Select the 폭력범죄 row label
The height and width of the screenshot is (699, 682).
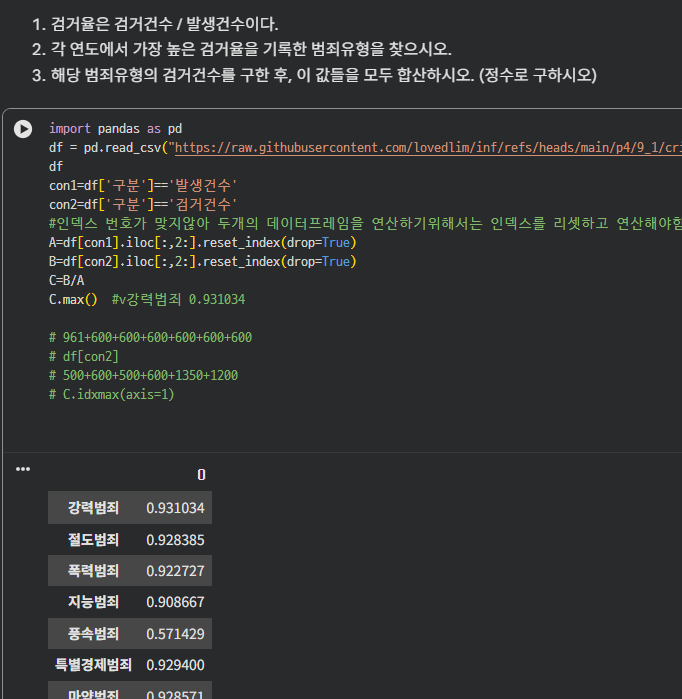point(93,571)
